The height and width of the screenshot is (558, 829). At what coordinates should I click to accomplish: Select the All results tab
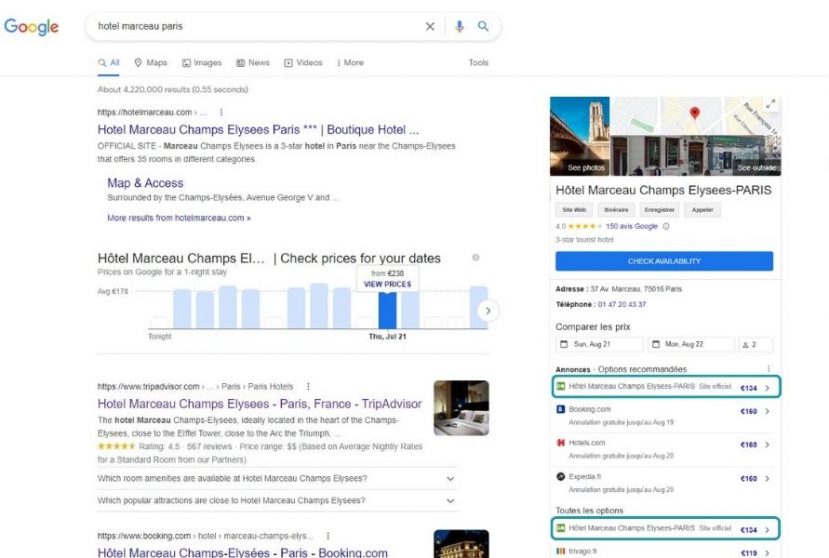click(x=109, y=62)
